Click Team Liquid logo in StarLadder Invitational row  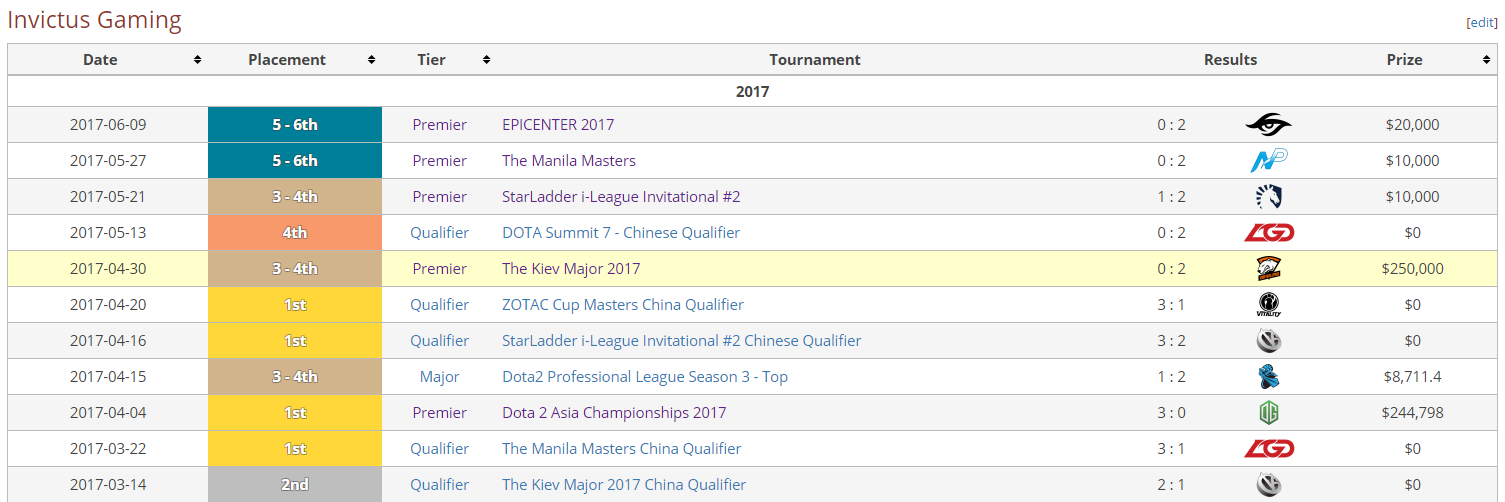click(1268, 197)
